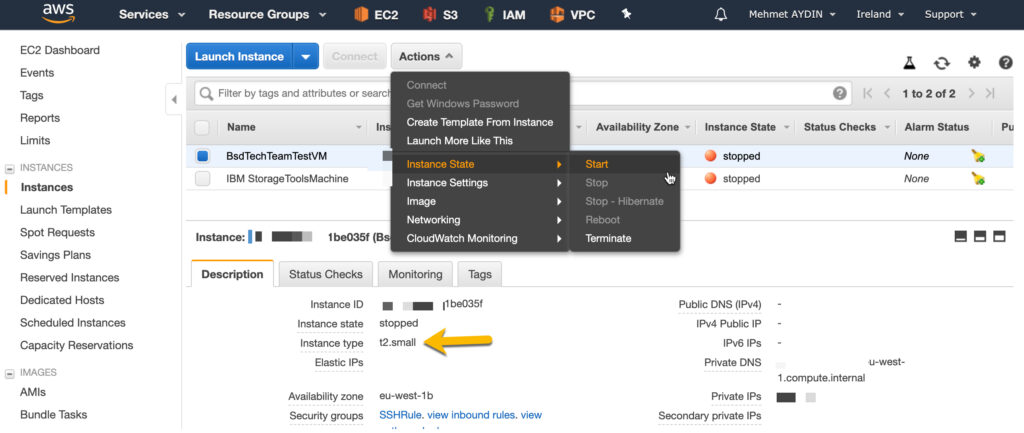The image size is (1024, 433).
Task: Click the experiments flask icon
Action: [909, 63]
